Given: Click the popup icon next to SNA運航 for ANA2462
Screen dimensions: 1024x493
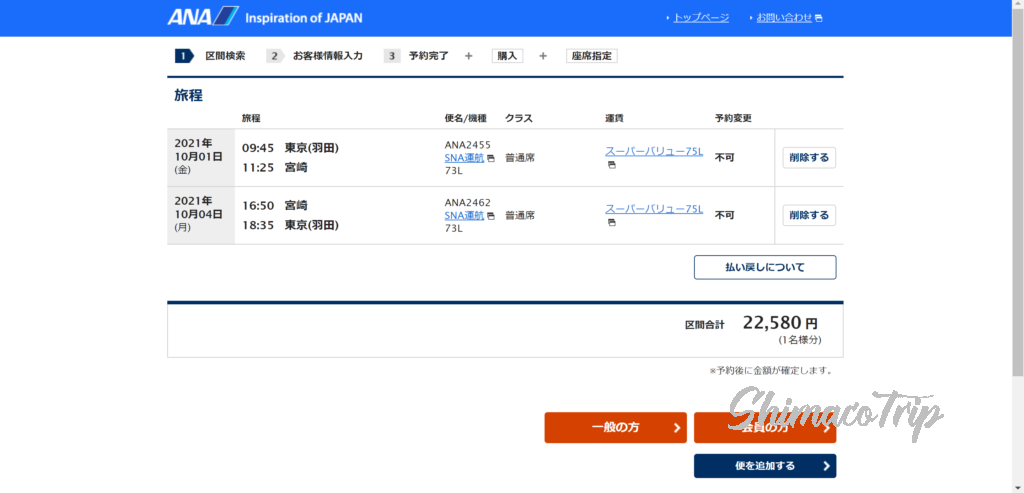Looking at the screenshot, I should pyautogui.click(x=491, y=215).
